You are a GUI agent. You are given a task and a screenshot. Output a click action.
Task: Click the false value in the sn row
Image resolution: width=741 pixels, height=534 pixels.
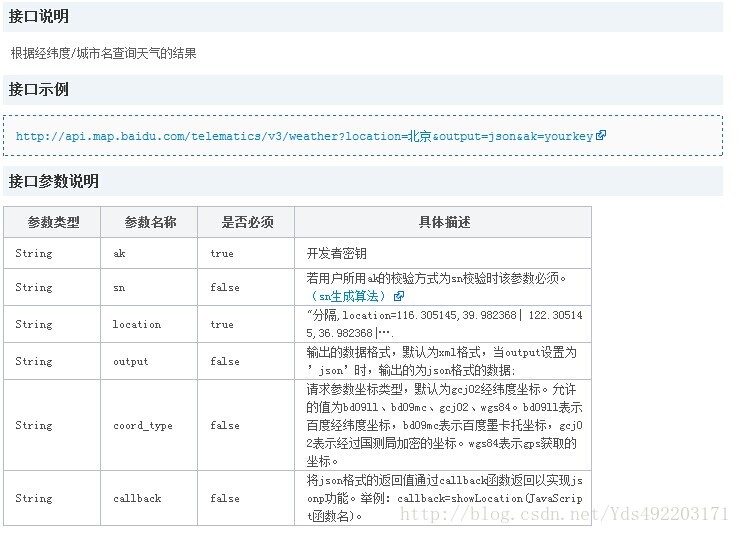tap(225, 287)
